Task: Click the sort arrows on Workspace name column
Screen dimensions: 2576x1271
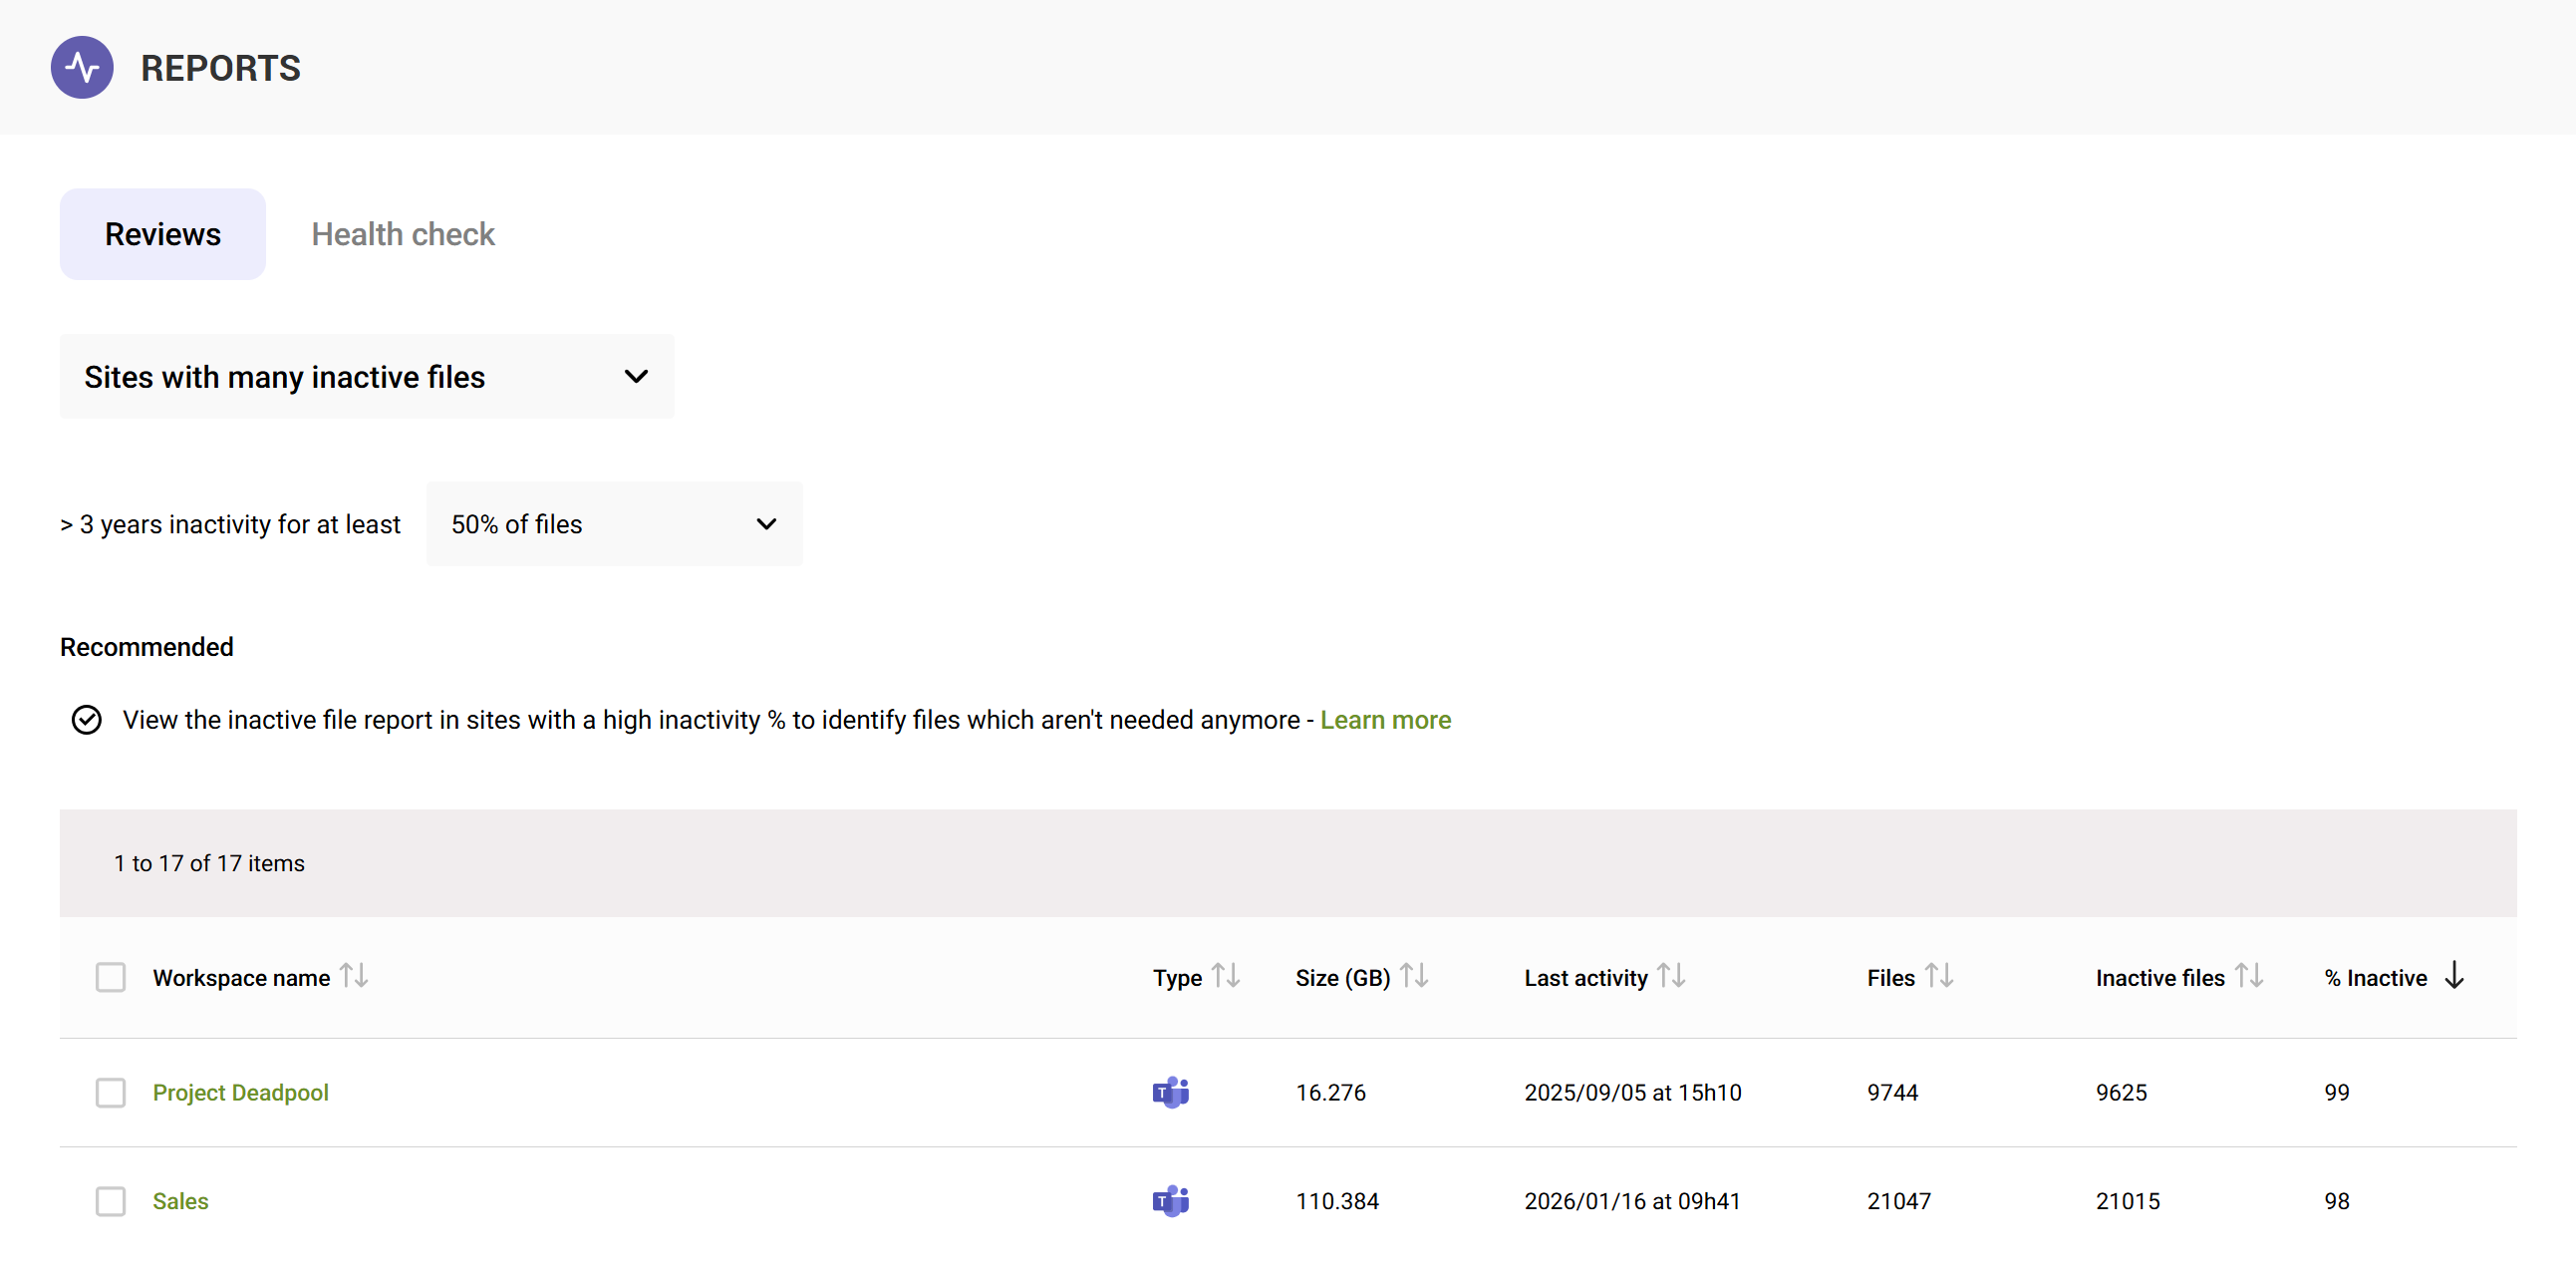Action: point(355,976)
